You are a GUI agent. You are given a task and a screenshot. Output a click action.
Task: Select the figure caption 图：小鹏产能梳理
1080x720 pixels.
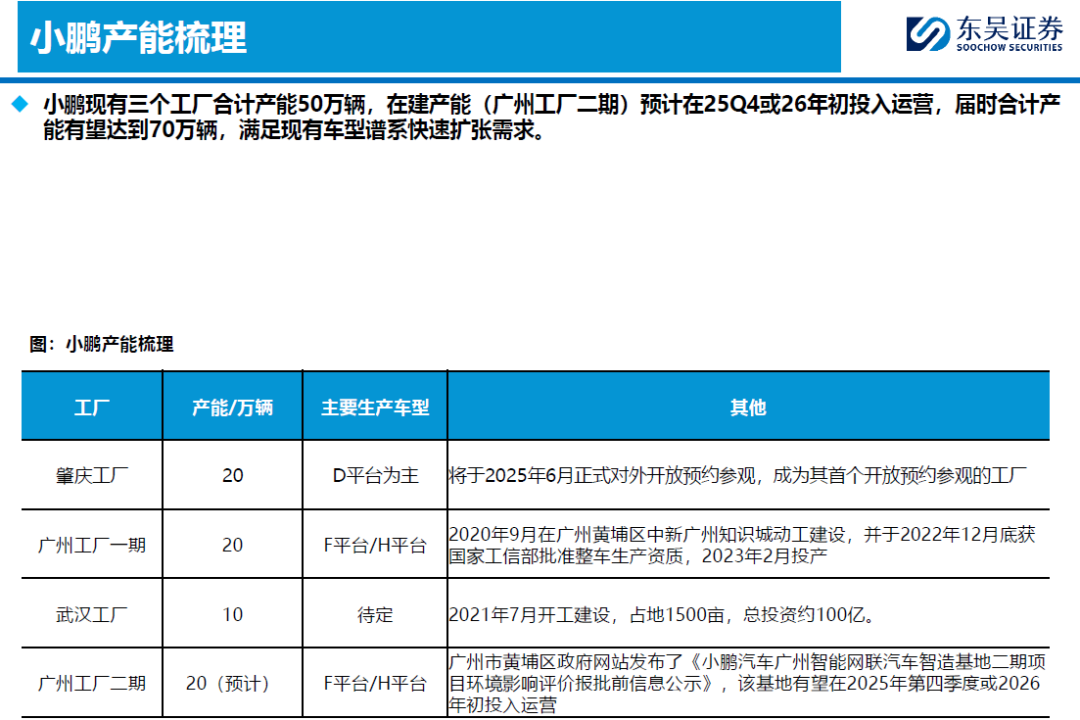tap(101, 345)
